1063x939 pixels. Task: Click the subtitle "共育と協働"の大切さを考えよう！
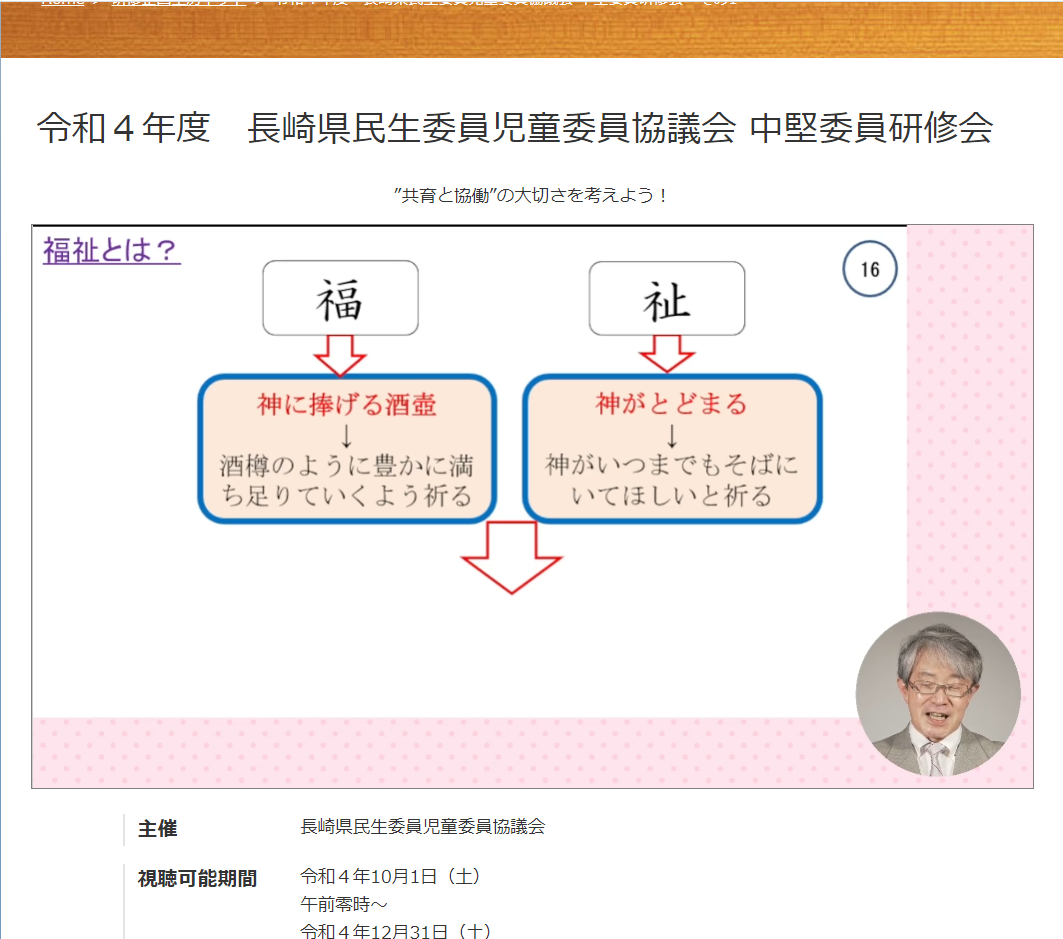coord(532,195)
